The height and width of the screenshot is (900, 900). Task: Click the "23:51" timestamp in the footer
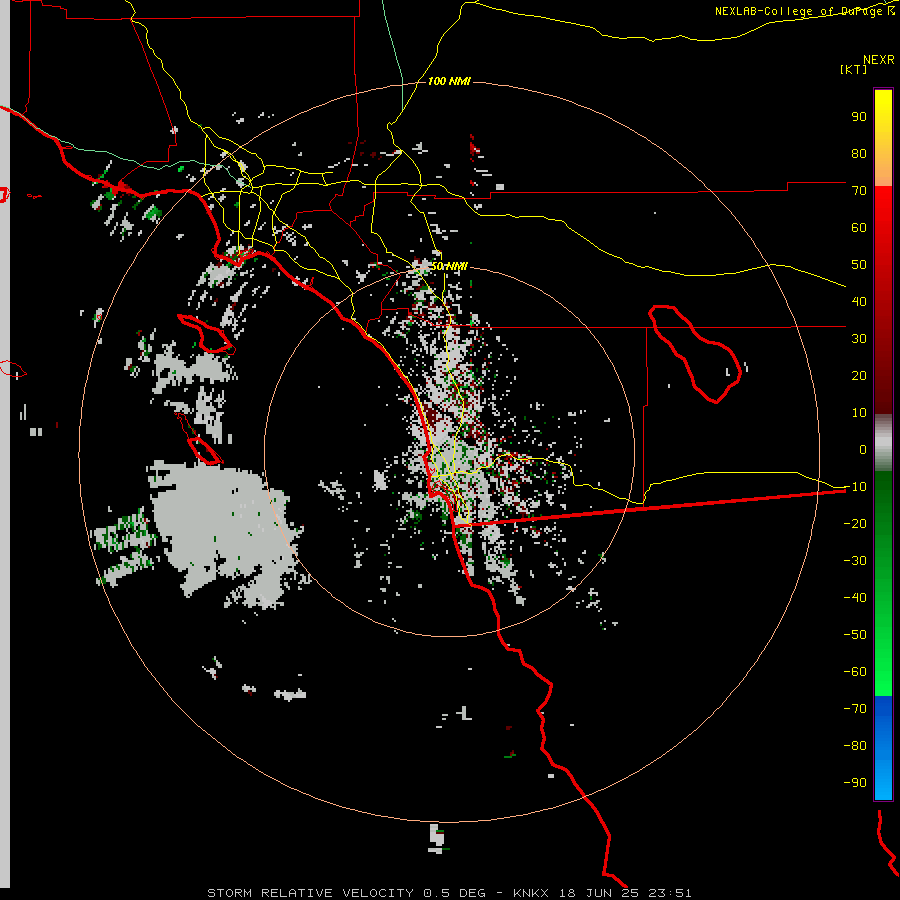pyautogui.click(x=670, y=893)
